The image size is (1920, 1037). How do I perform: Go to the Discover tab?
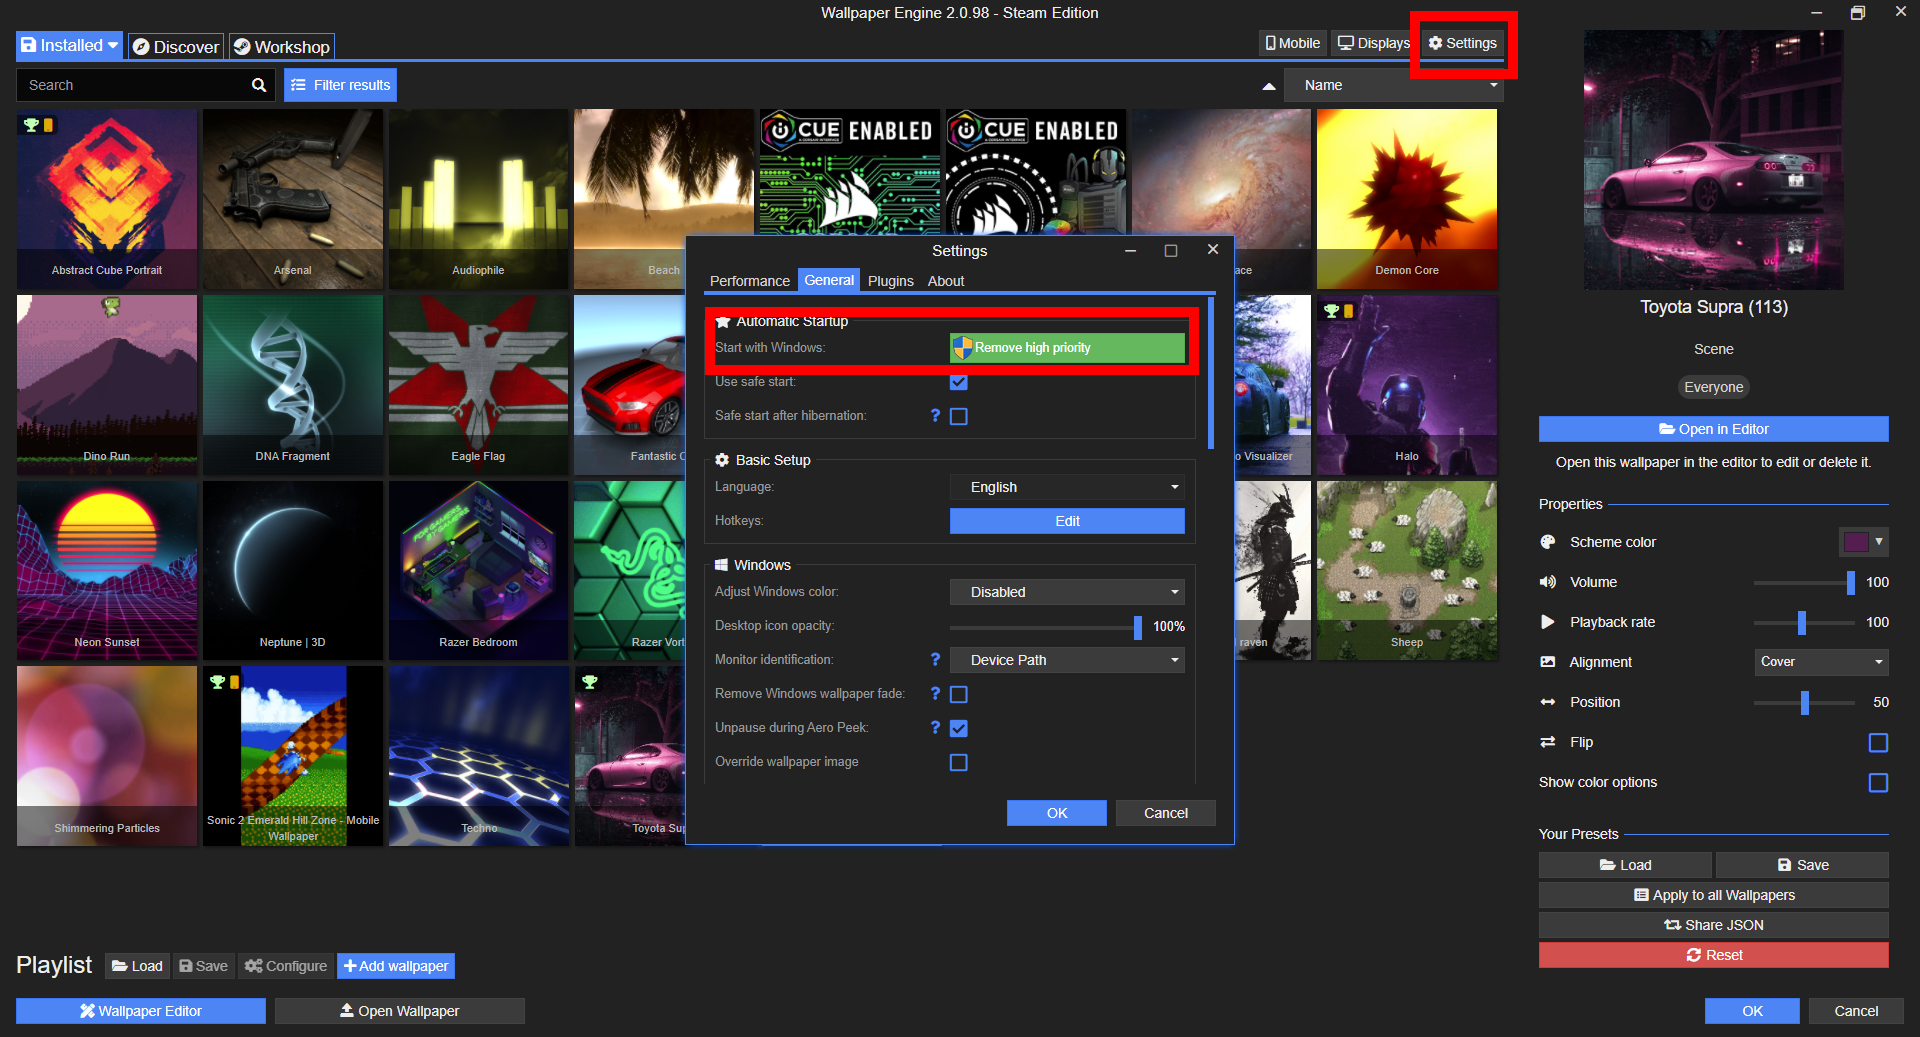[x=176, y=47]
